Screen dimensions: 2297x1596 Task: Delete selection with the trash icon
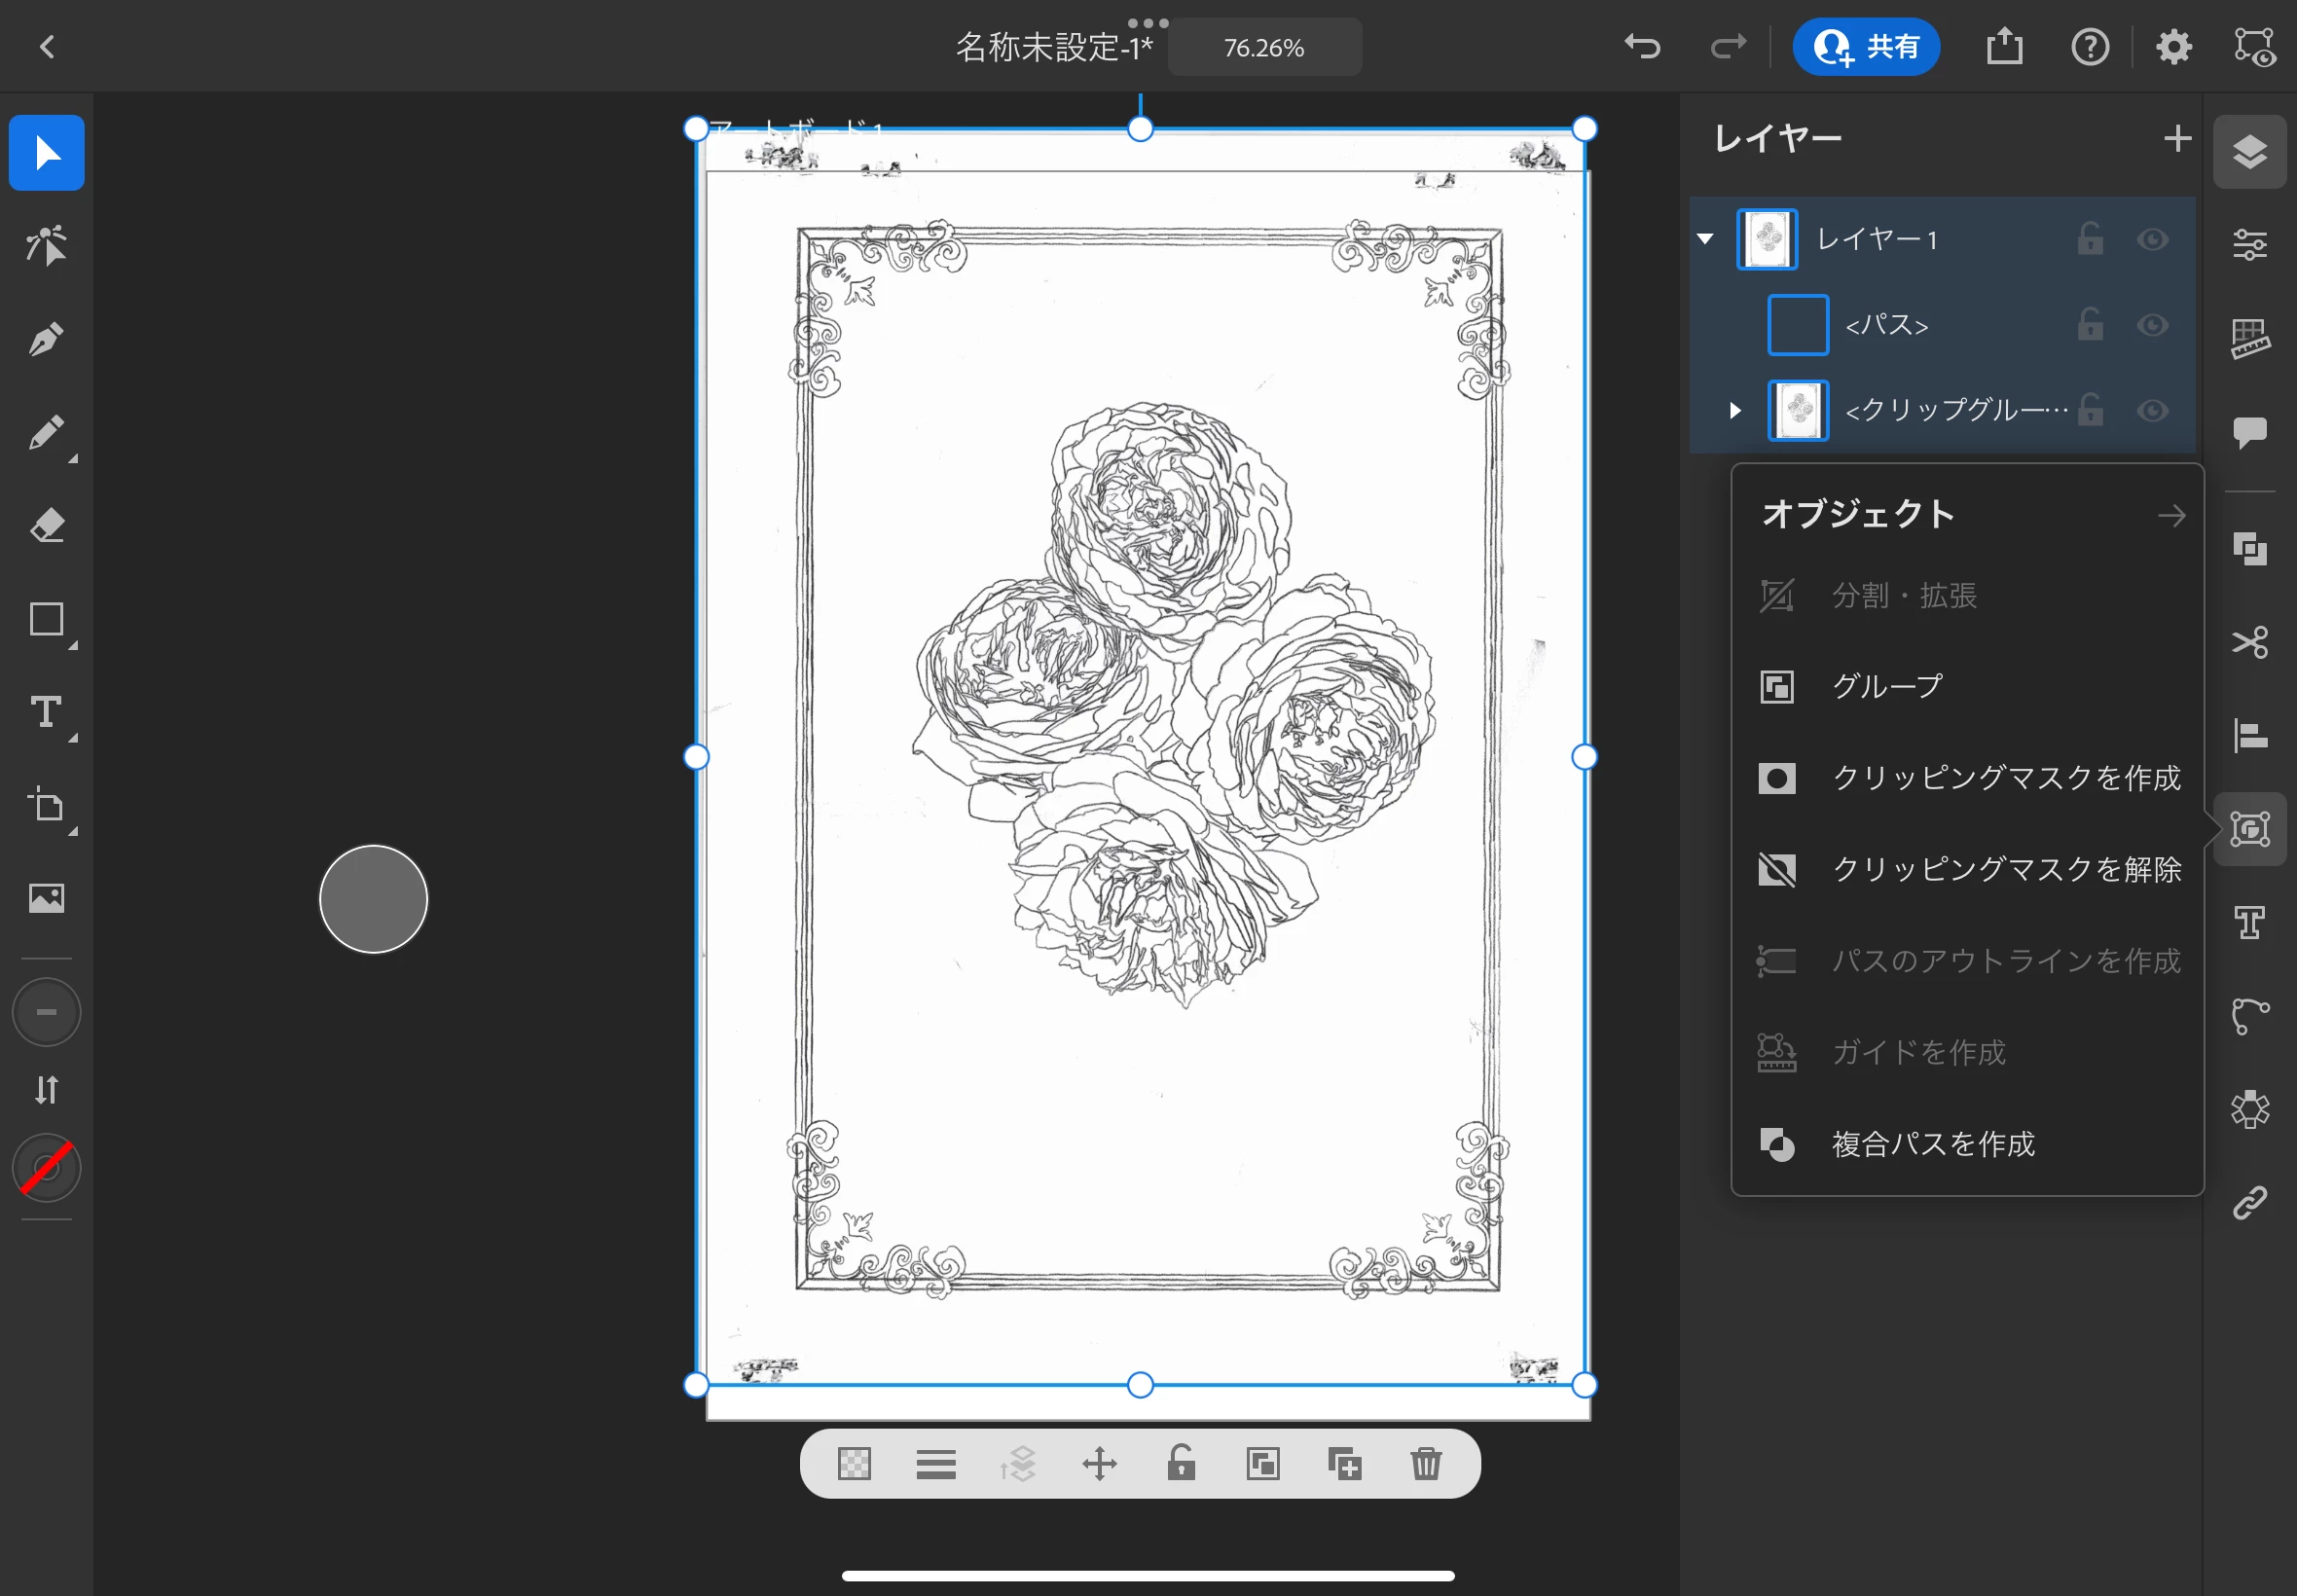1425,1464
